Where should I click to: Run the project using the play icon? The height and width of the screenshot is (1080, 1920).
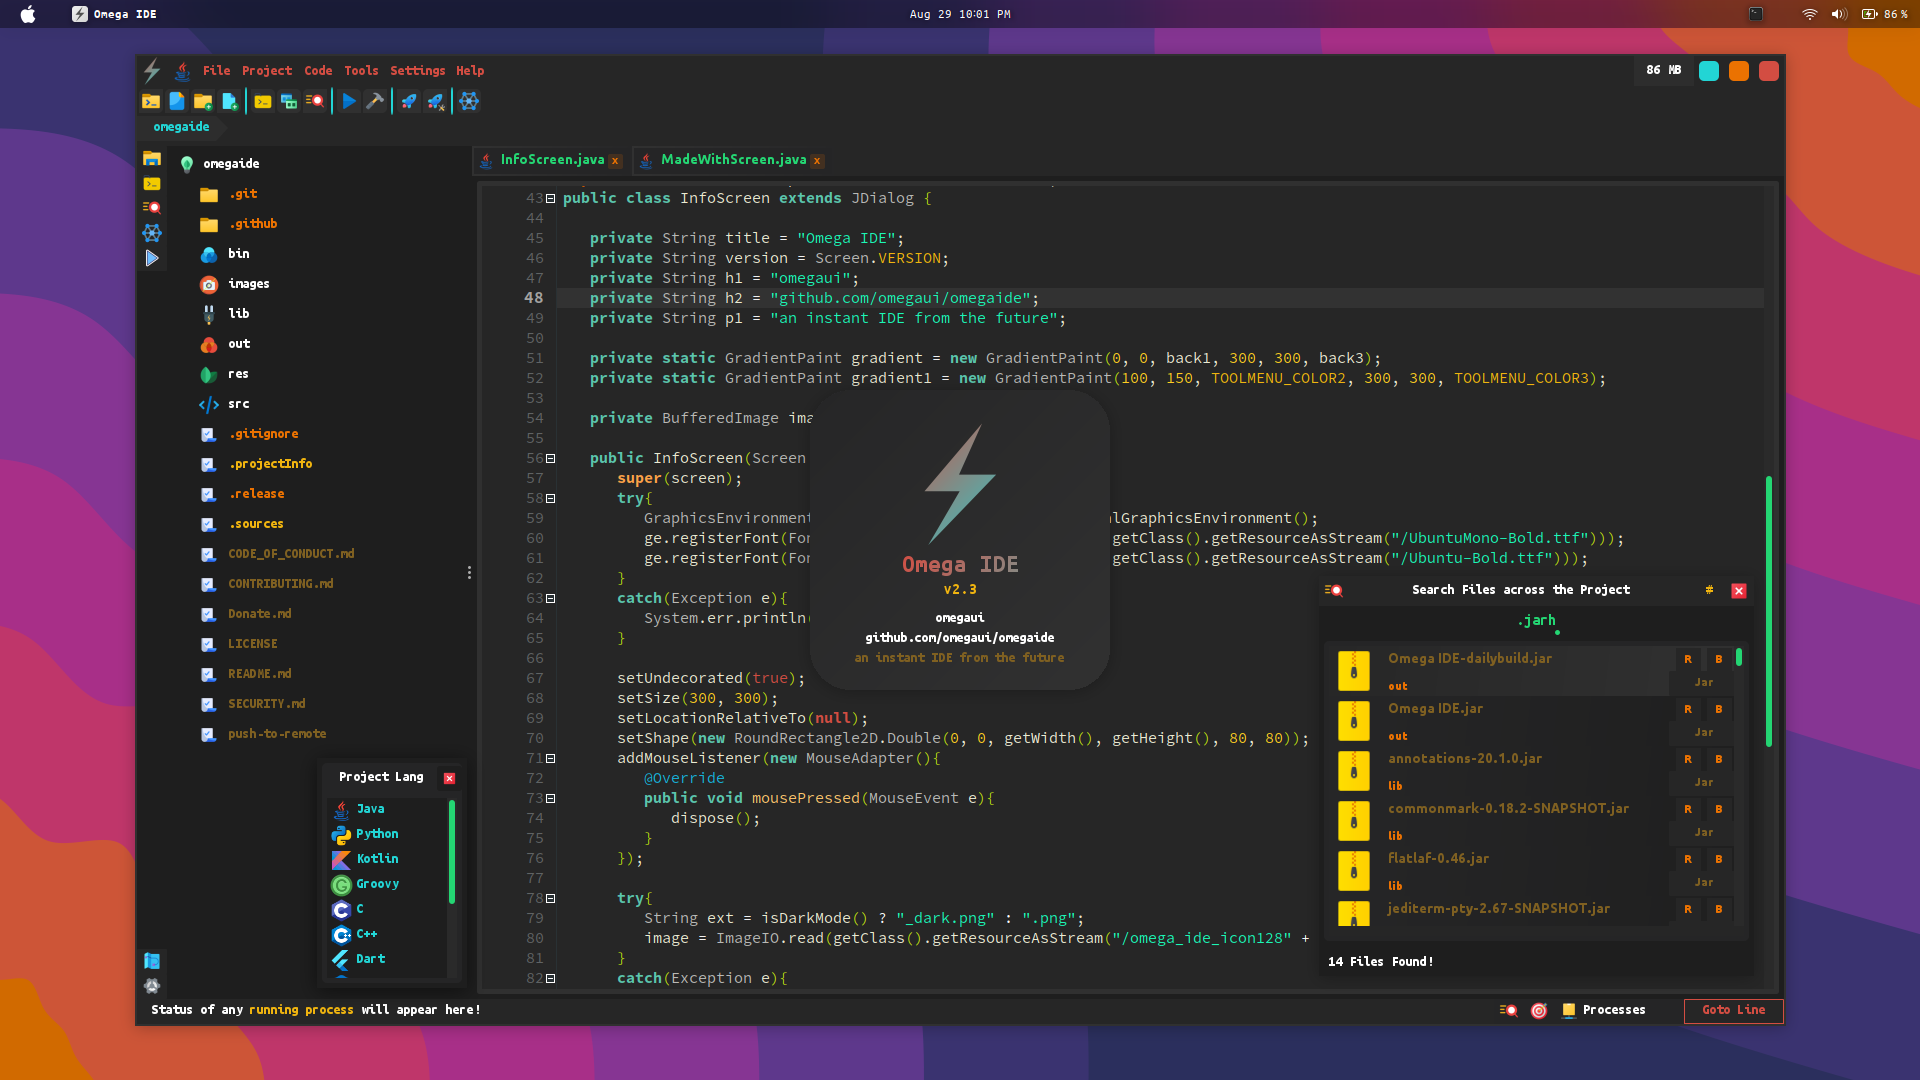click(349, 101)
